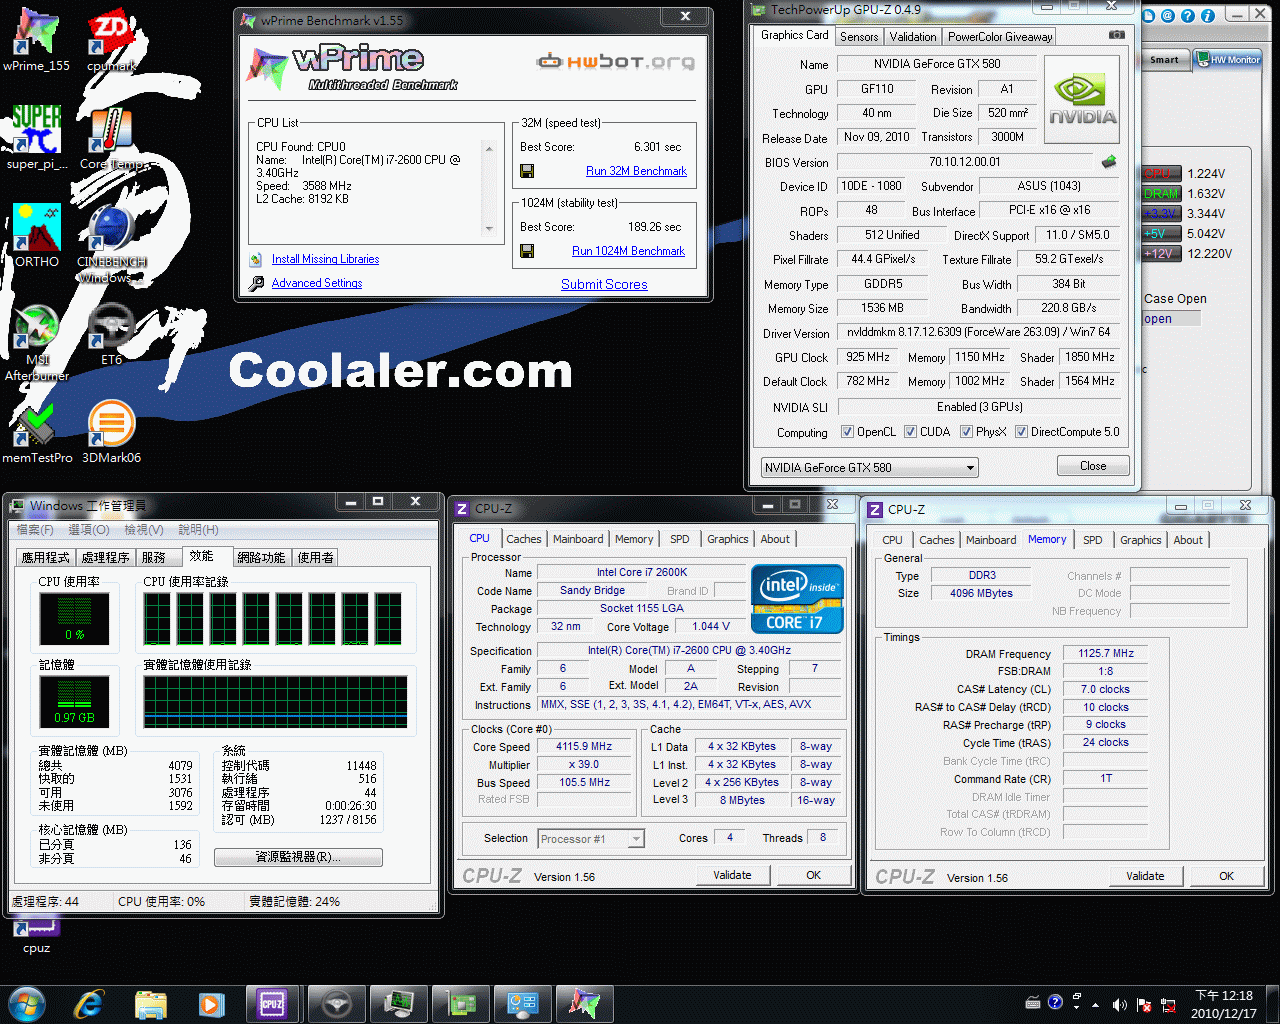1280x1024 pixels.
Task: Toggle the OpenCL checkbox in GPU-Z
Action: 848,432
